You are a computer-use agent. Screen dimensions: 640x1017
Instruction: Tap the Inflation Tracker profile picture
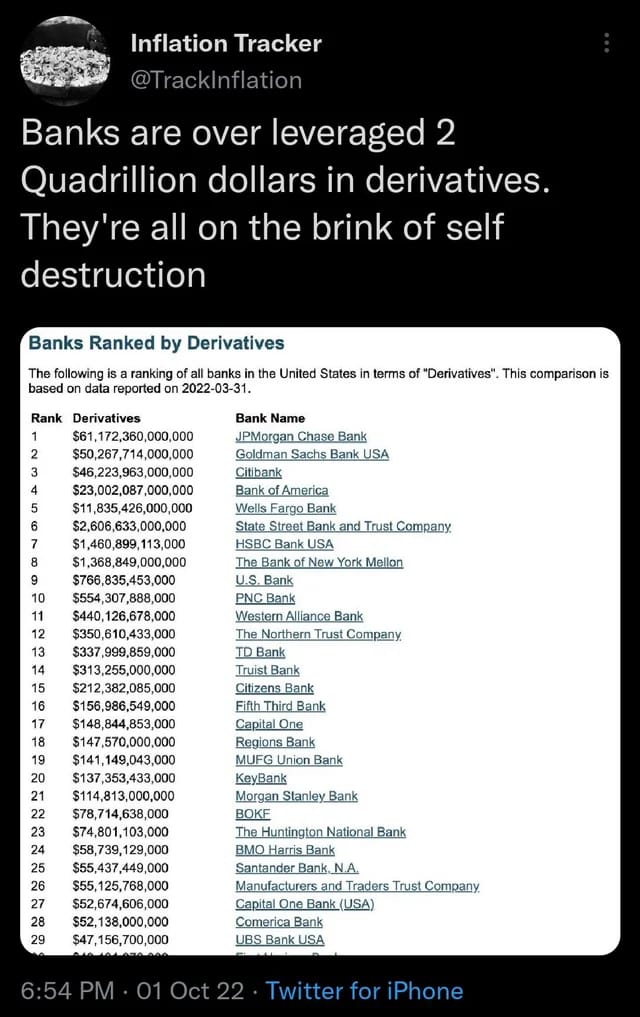click(x=65, y=61)
